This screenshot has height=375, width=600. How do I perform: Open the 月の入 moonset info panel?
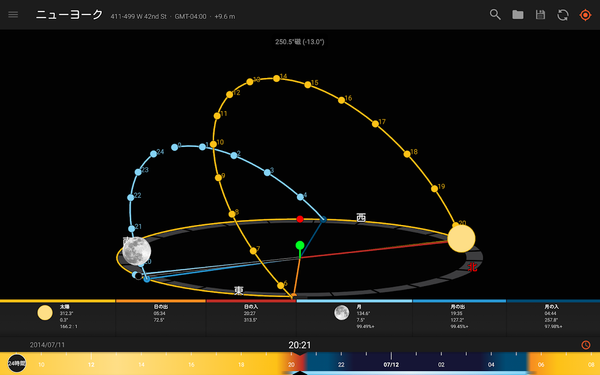pyautogui.click(x=553, y=318)
